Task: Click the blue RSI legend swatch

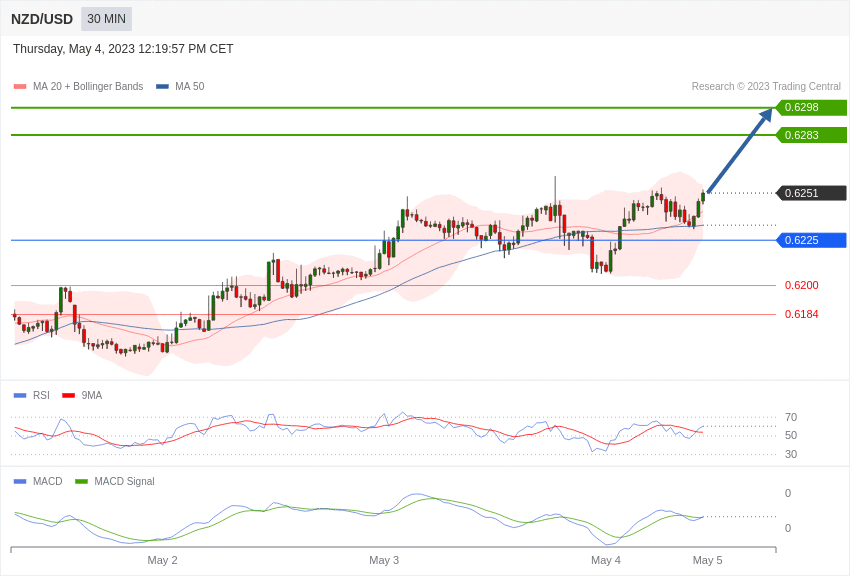Action: [x=20, y=396]
